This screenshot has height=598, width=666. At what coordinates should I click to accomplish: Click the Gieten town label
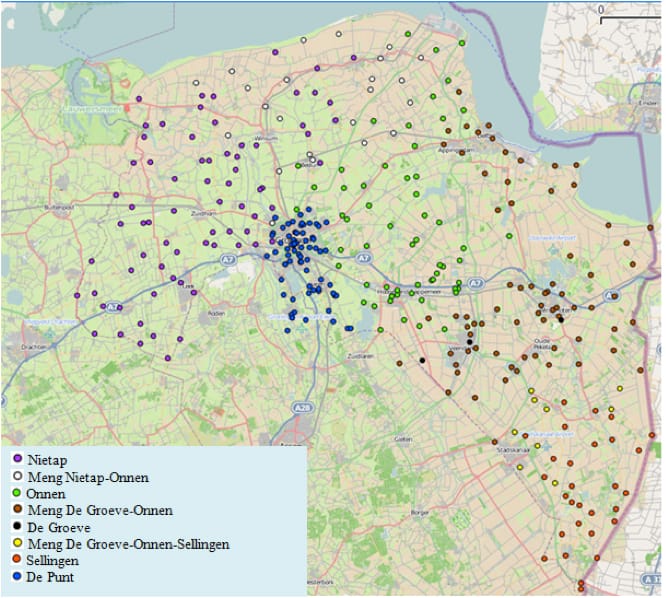[x=403, y=439]
